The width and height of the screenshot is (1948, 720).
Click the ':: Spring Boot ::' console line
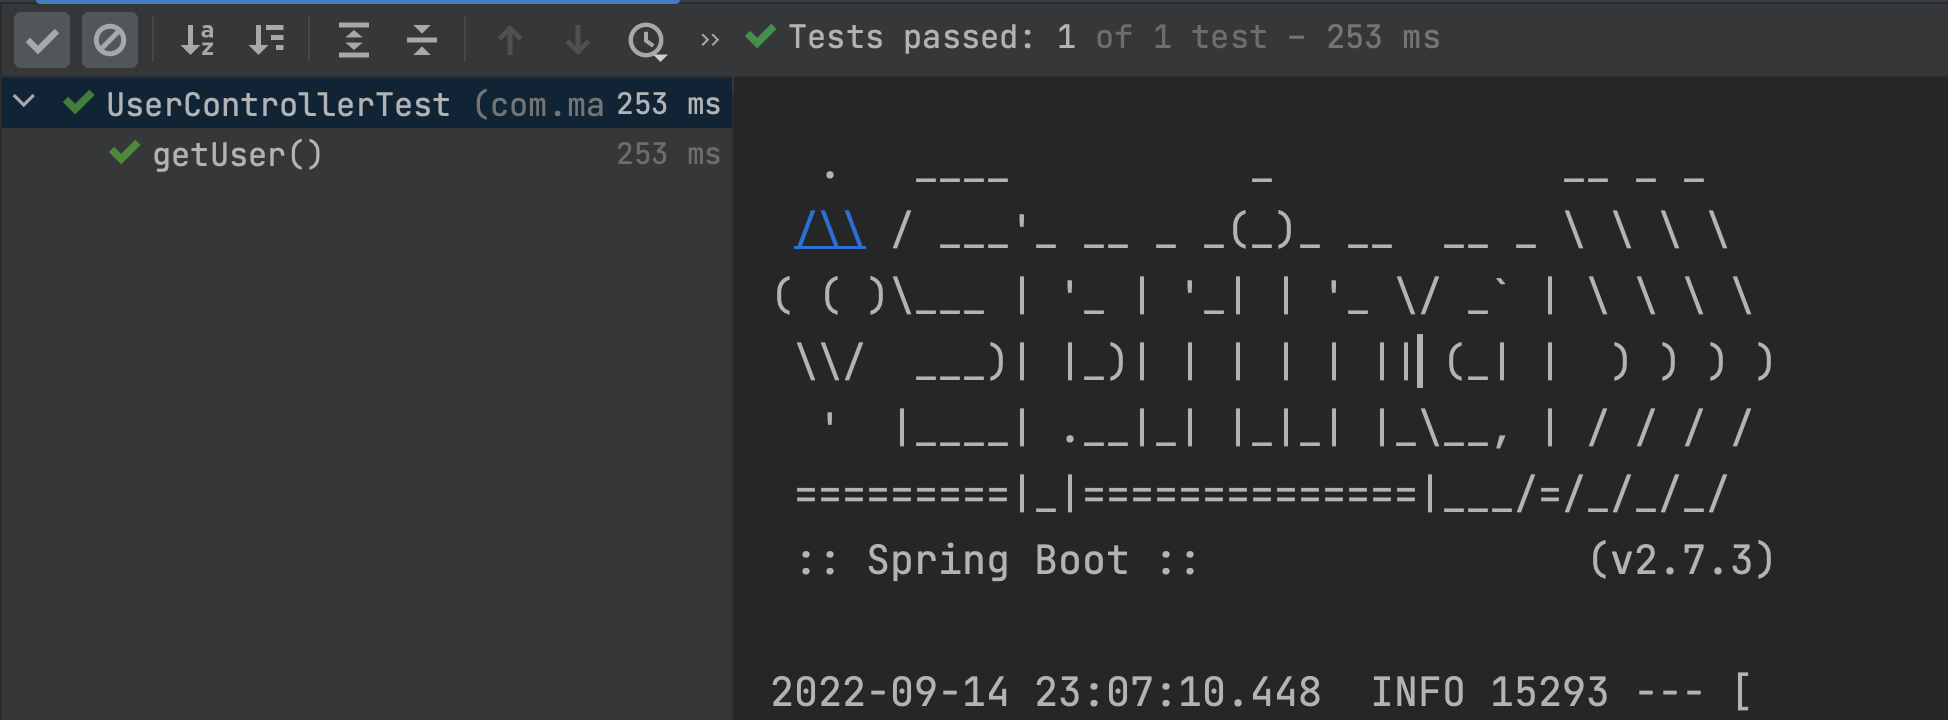pos(997,561)
